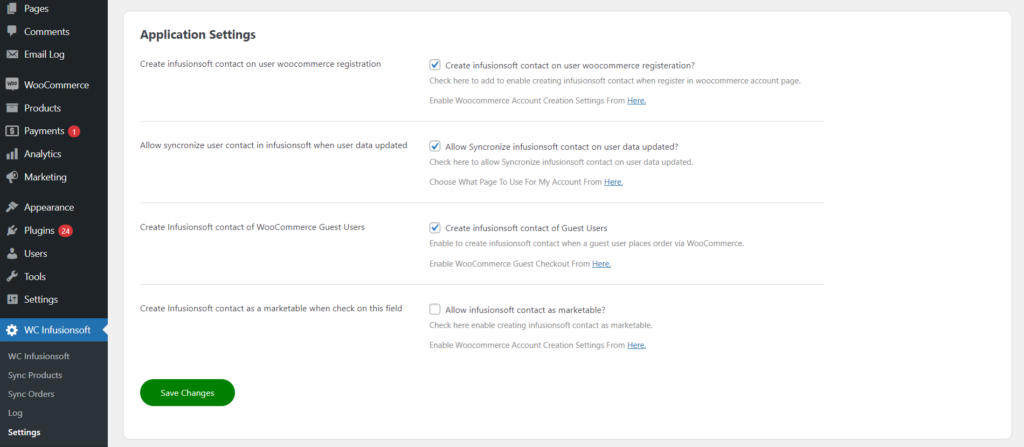The width and height of the screenshot is (1024, 447).
Task: Click the Tools wrench icon
Action: (x=12, y=276)
